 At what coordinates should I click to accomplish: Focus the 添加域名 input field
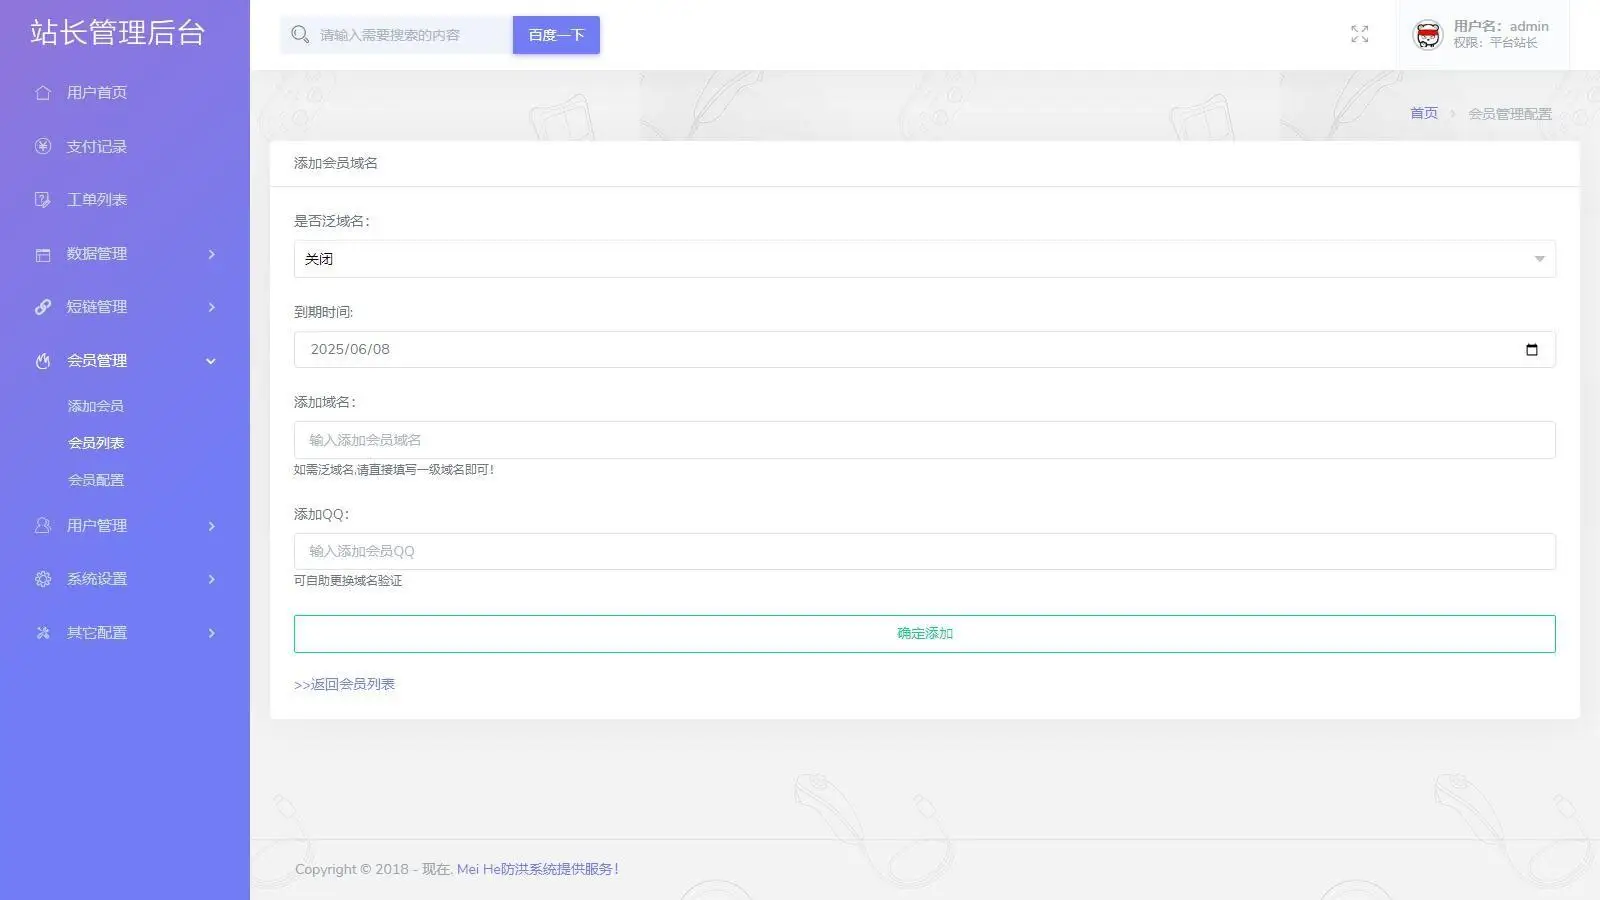tap(924, 440)
